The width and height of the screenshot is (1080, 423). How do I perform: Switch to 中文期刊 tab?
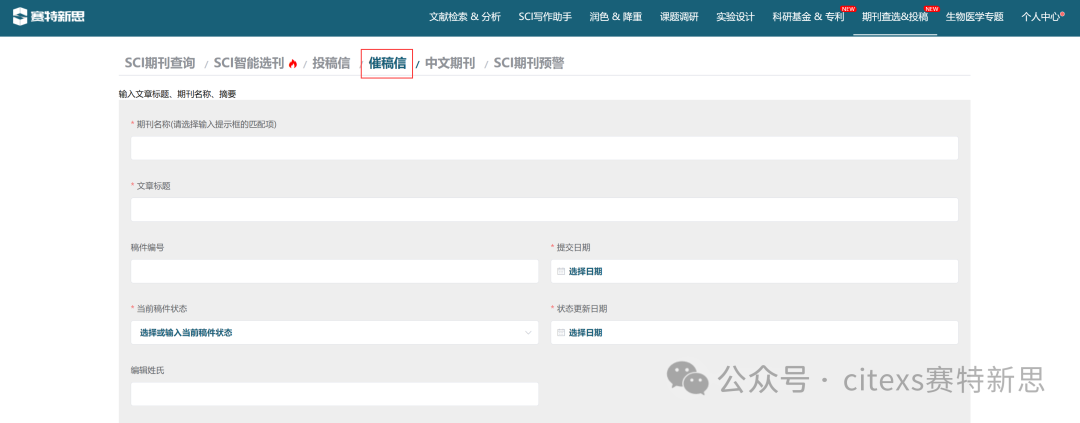coord(450,63)
